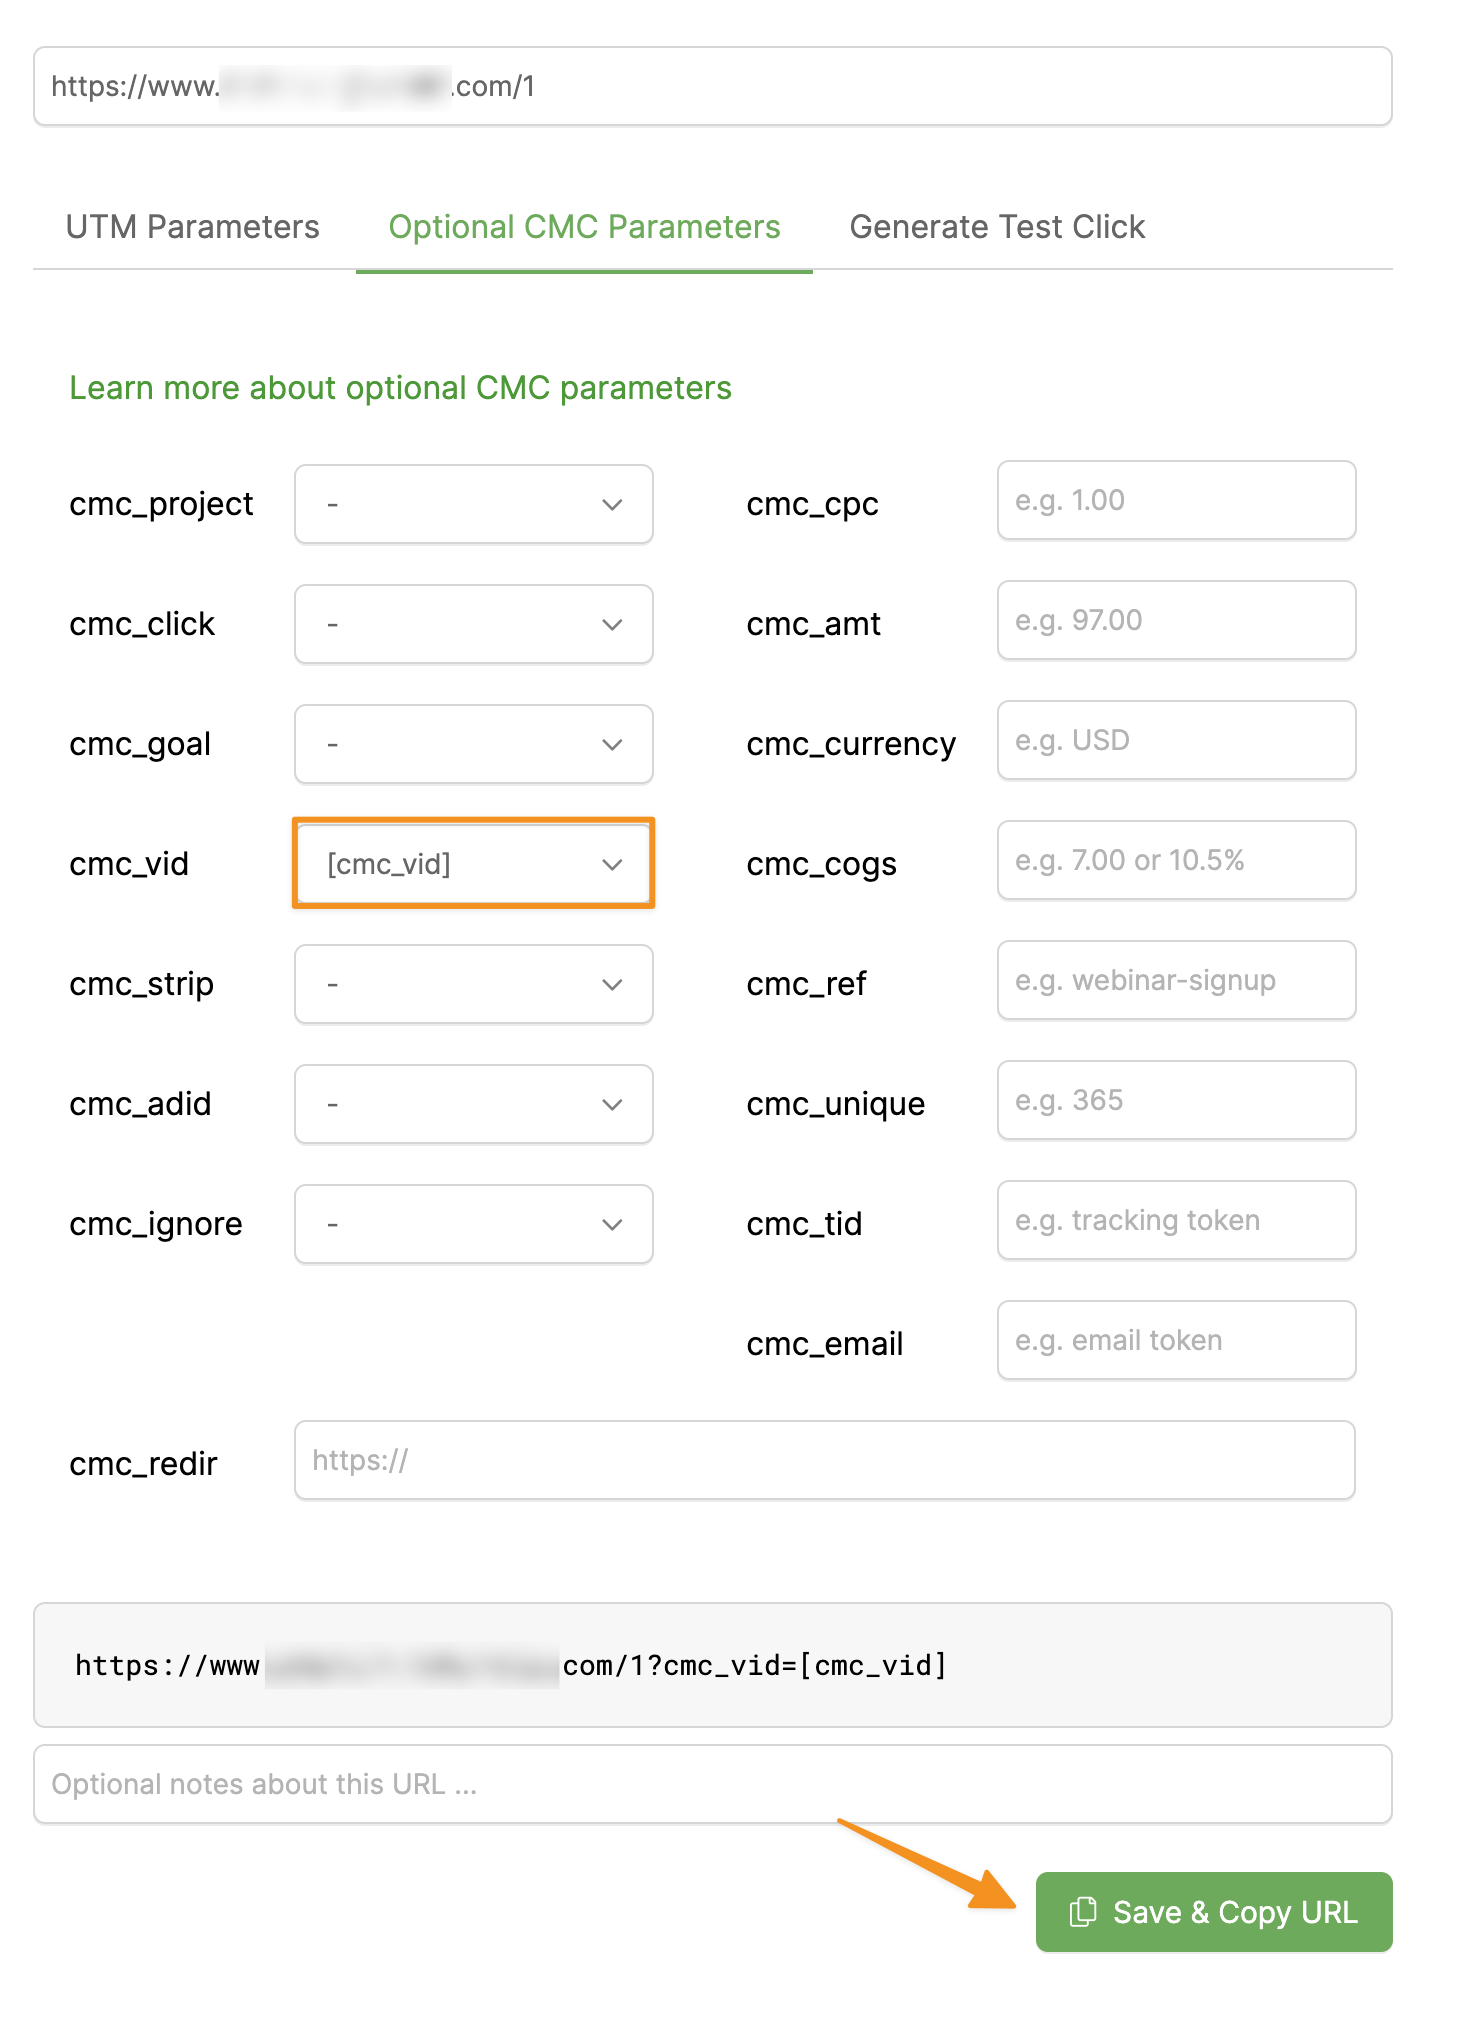Switch to the UTM Parameters tab
Screen dimensions: 1462x2036
click(192, 227)
